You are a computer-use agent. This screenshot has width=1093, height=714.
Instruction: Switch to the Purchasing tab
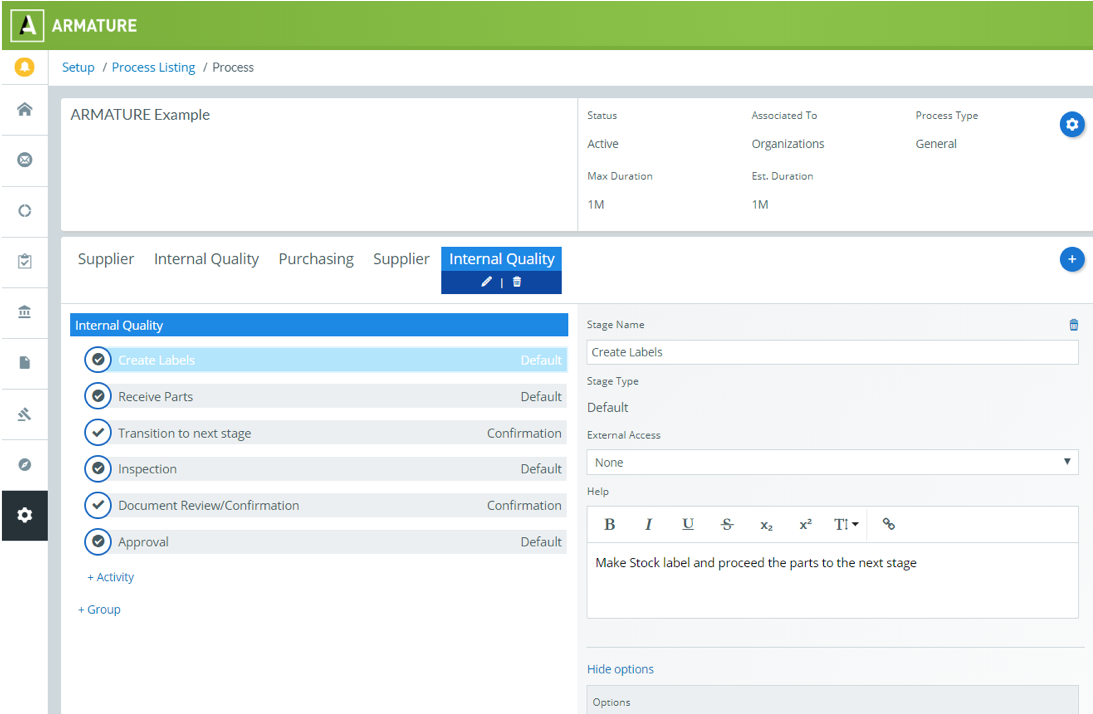coord(316,258)
